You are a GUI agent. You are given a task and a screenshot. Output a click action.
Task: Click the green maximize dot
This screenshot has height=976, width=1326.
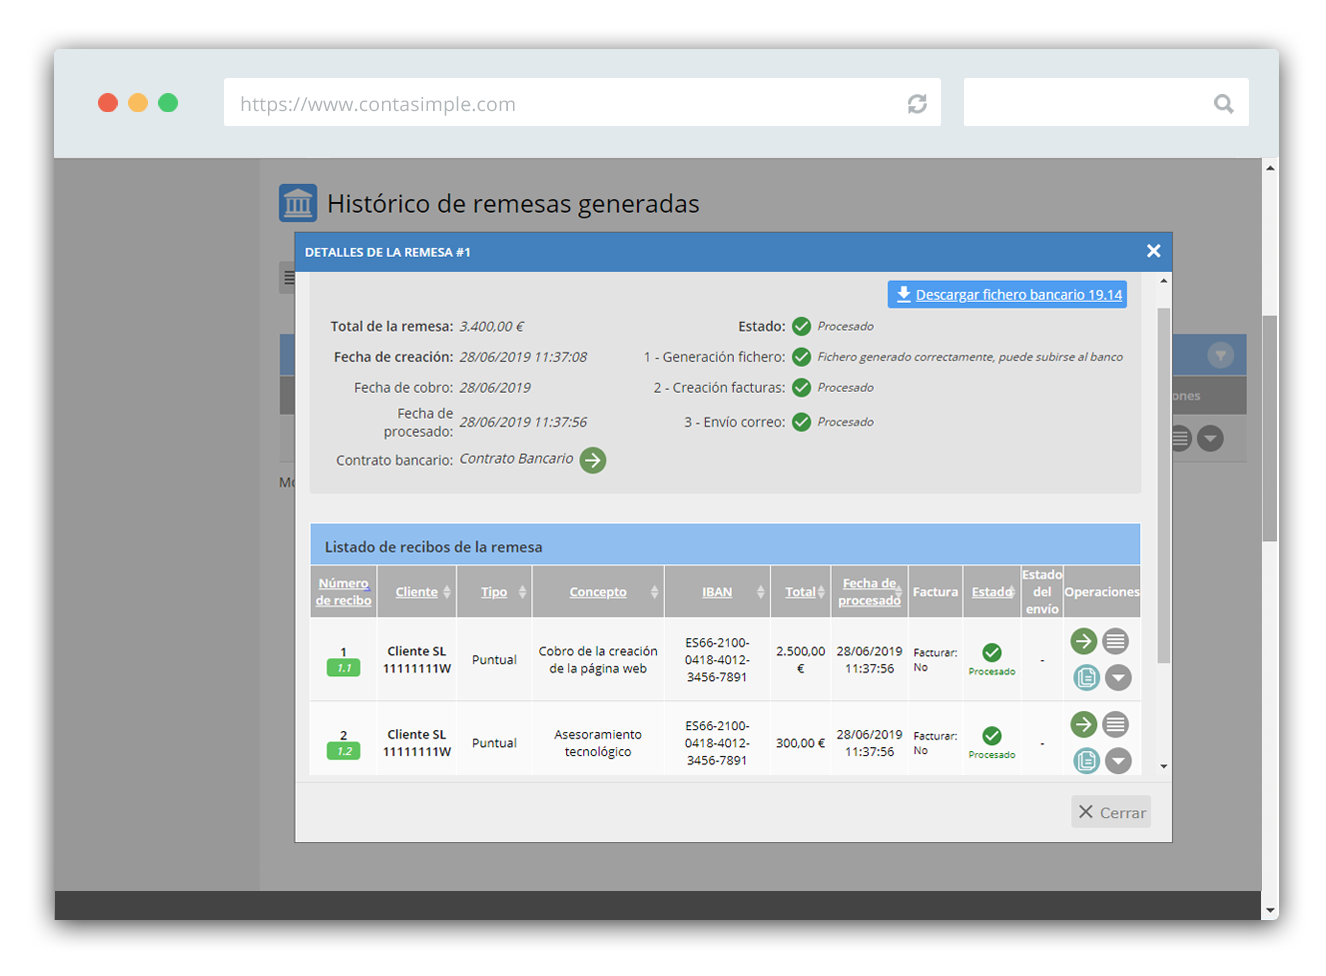click(168, 103)
